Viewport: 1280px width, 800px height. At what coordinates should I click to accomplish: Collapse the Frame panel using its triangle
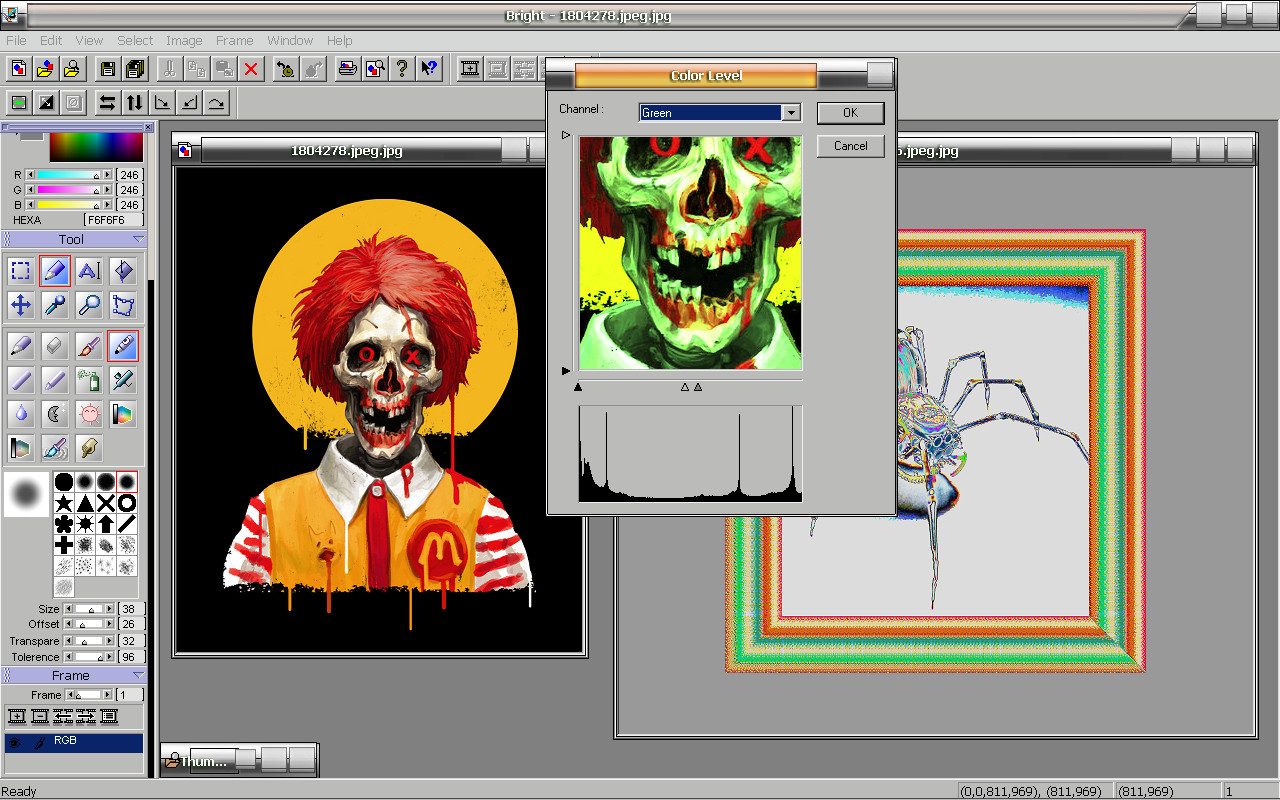click(x=138, y=676)
